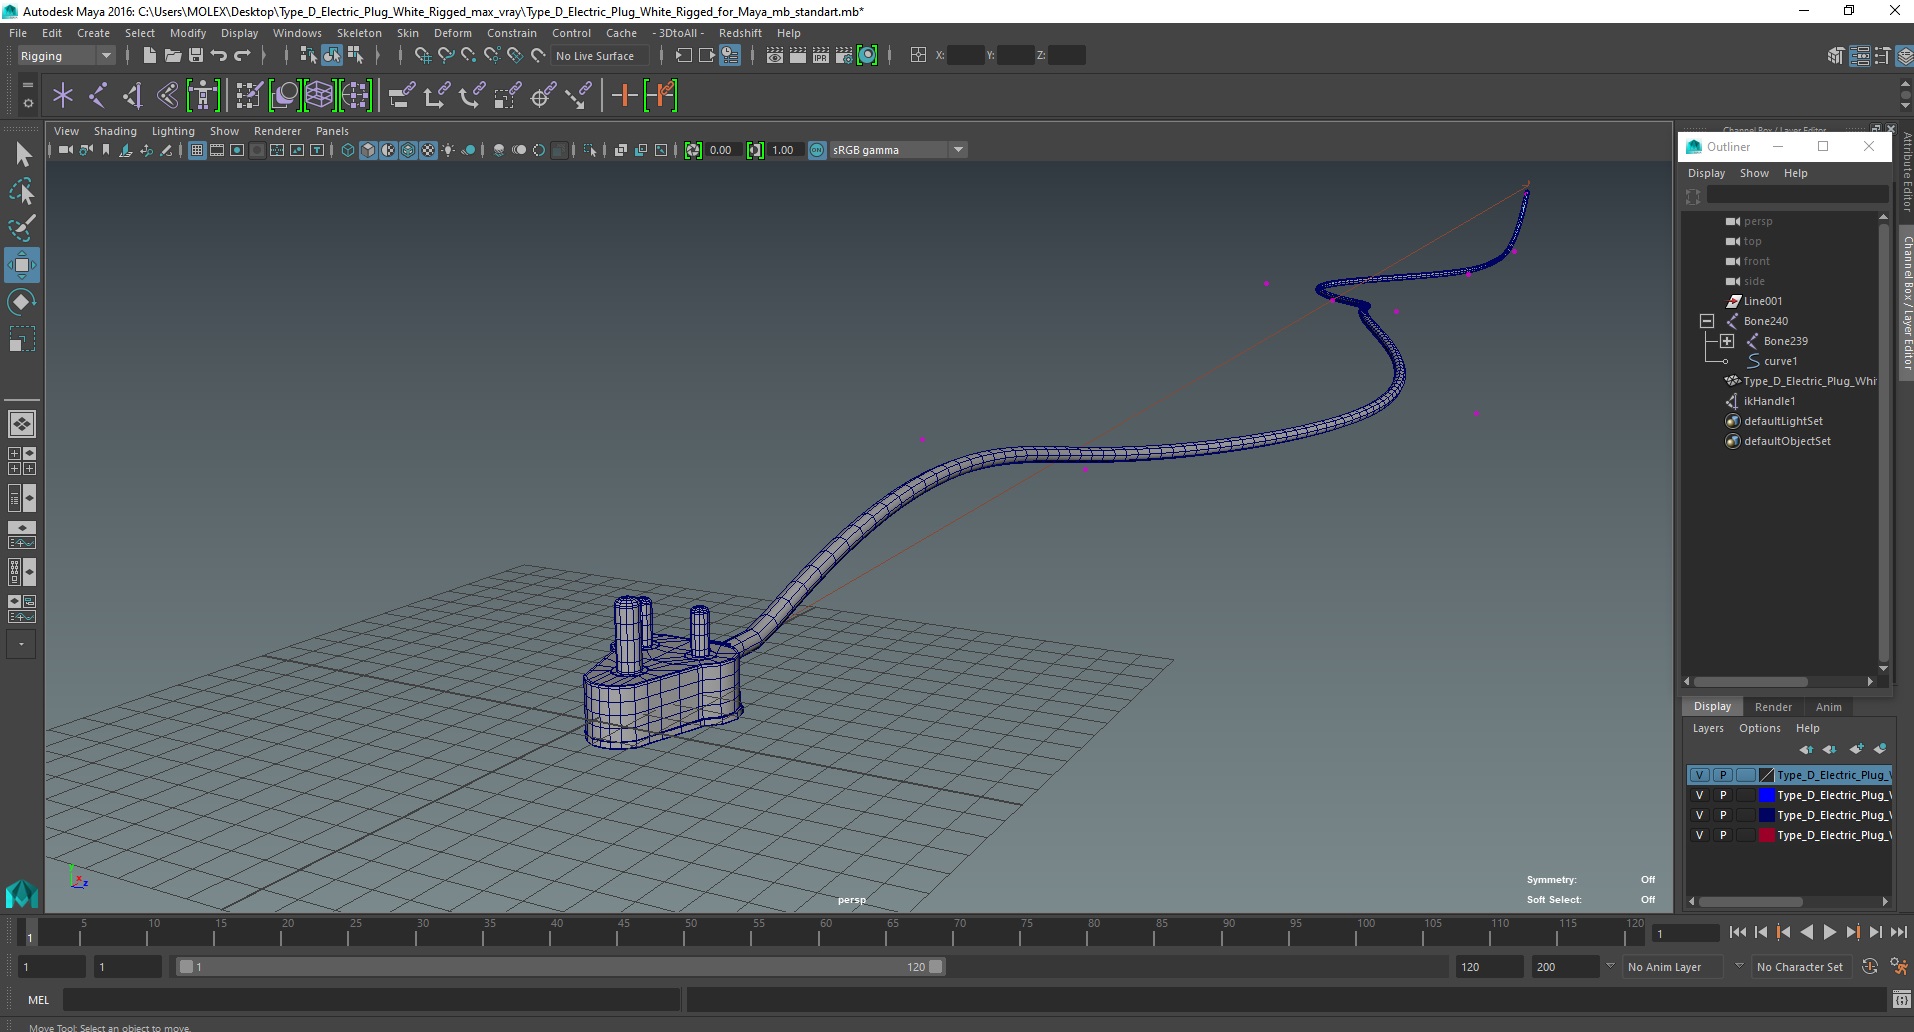Click the Open scene folder icon
The image size is (1914, 1032).
tap(172, 56)
